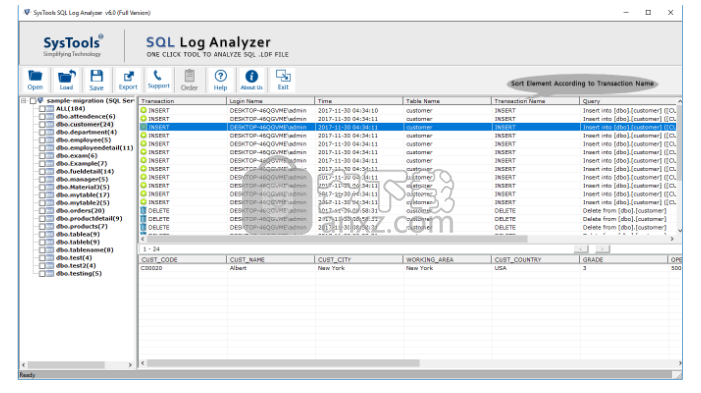This screenshot has width=701, height=393.
Task: Check the sample-migration root checkbox
Action: point(33,101)
